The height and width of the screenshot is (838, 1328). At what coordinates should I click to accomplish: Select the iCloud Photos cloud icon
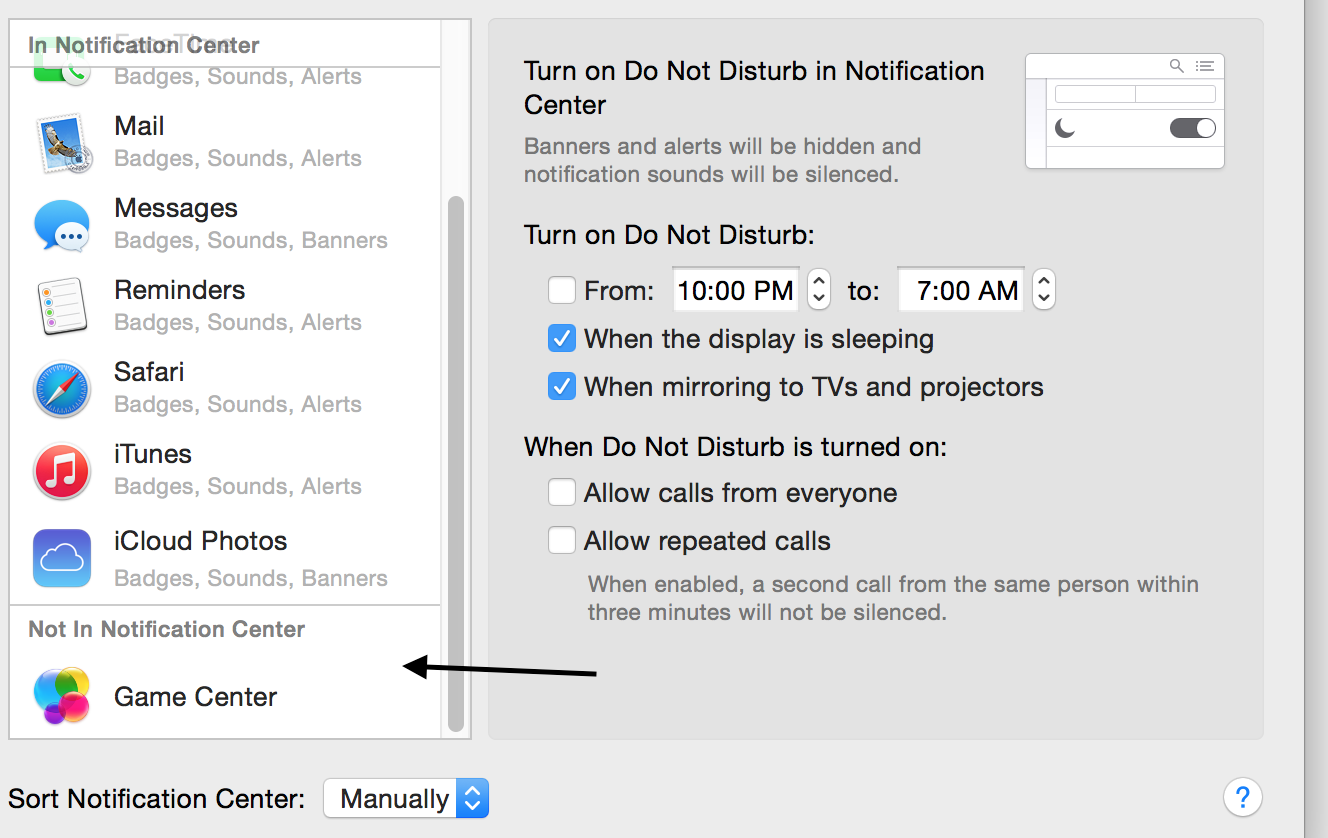click(x=62, y=558)
